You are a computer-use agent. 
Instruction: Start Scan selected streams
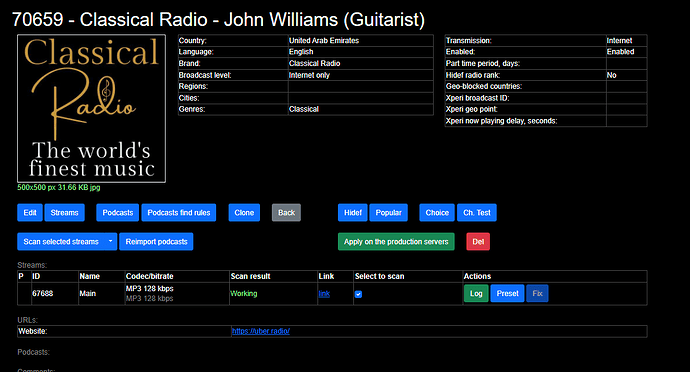[61, 242]
